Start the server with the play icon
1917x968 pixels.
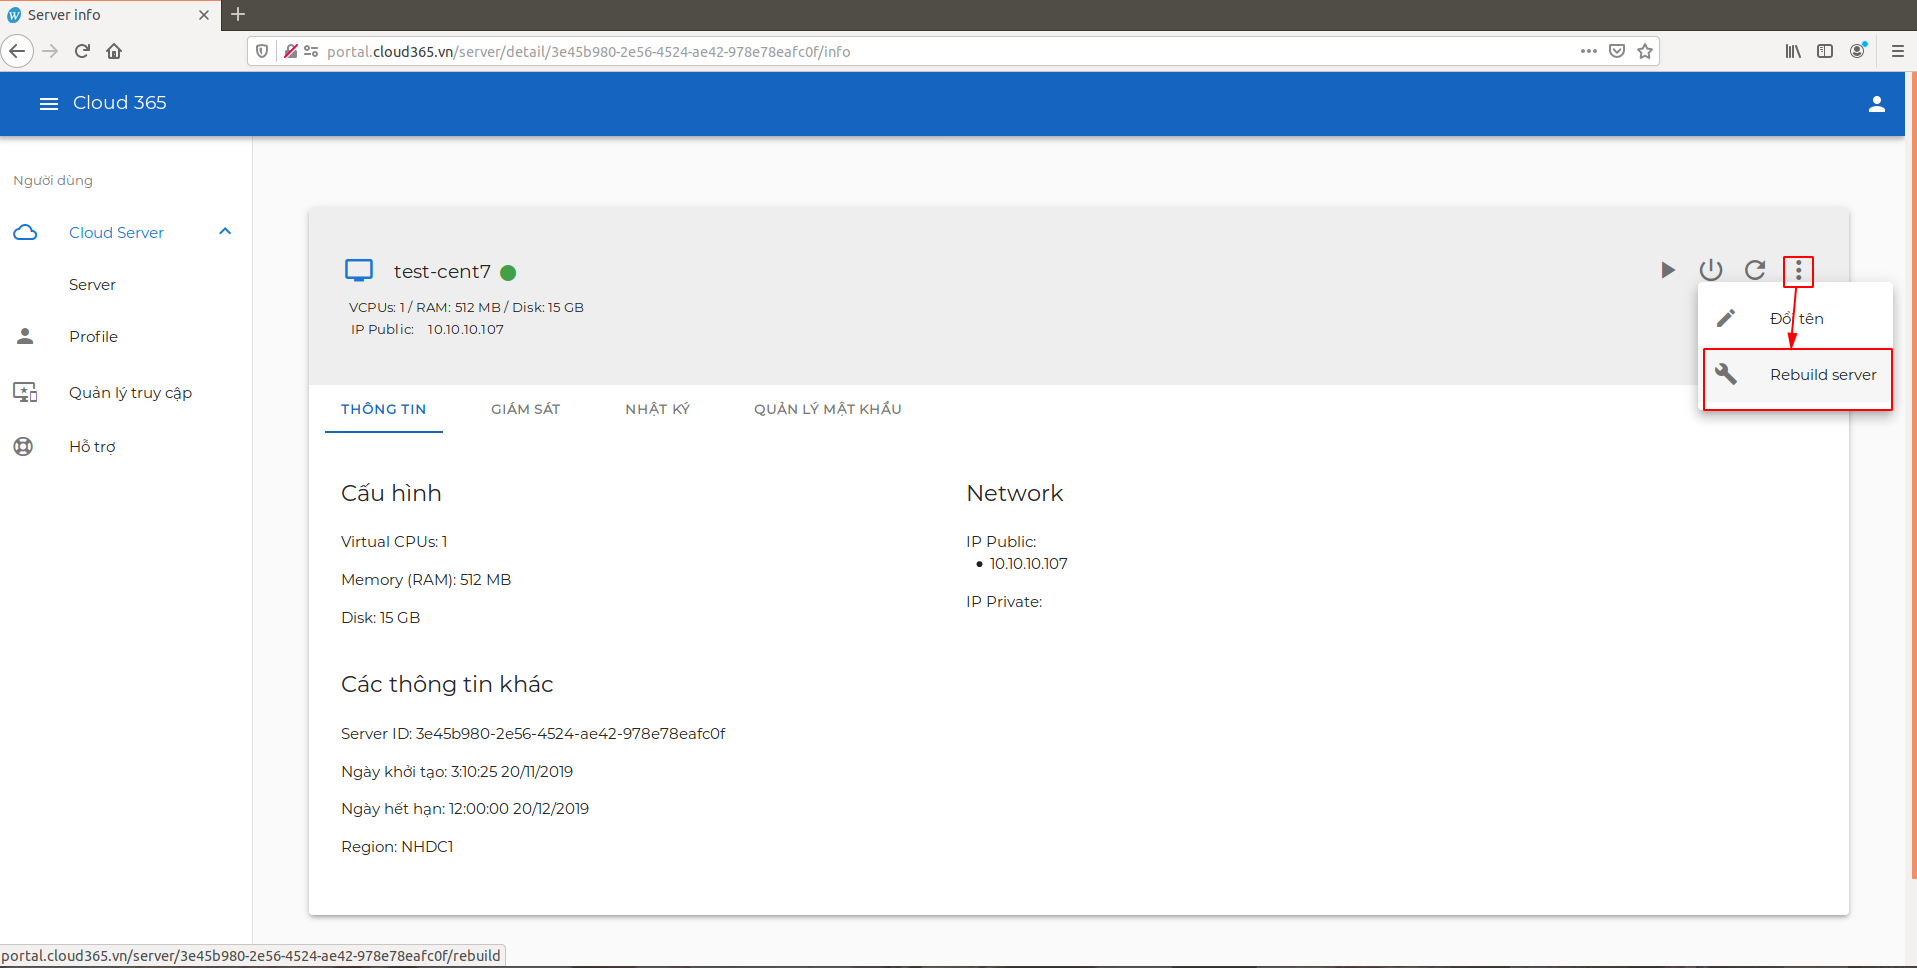click(x=1667, y=270)
